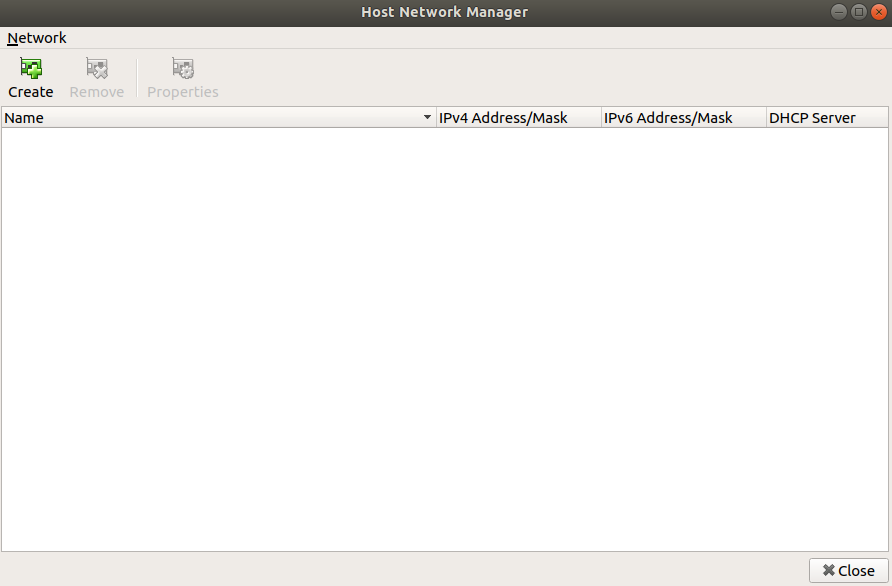Close window using red title-bar button
The height and width of the screenshot is (586, 892).
(x=879, y=12)
